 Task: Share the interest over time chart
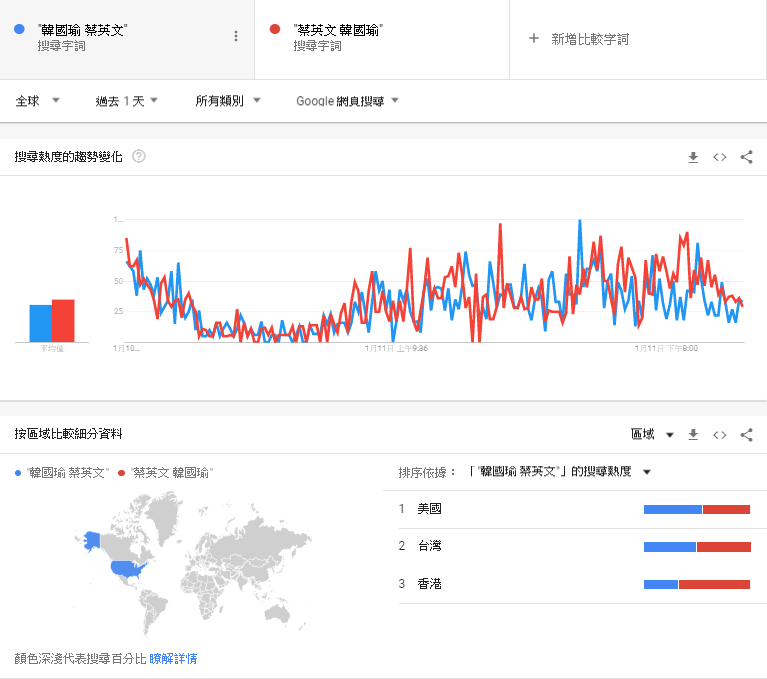point(746,157)
